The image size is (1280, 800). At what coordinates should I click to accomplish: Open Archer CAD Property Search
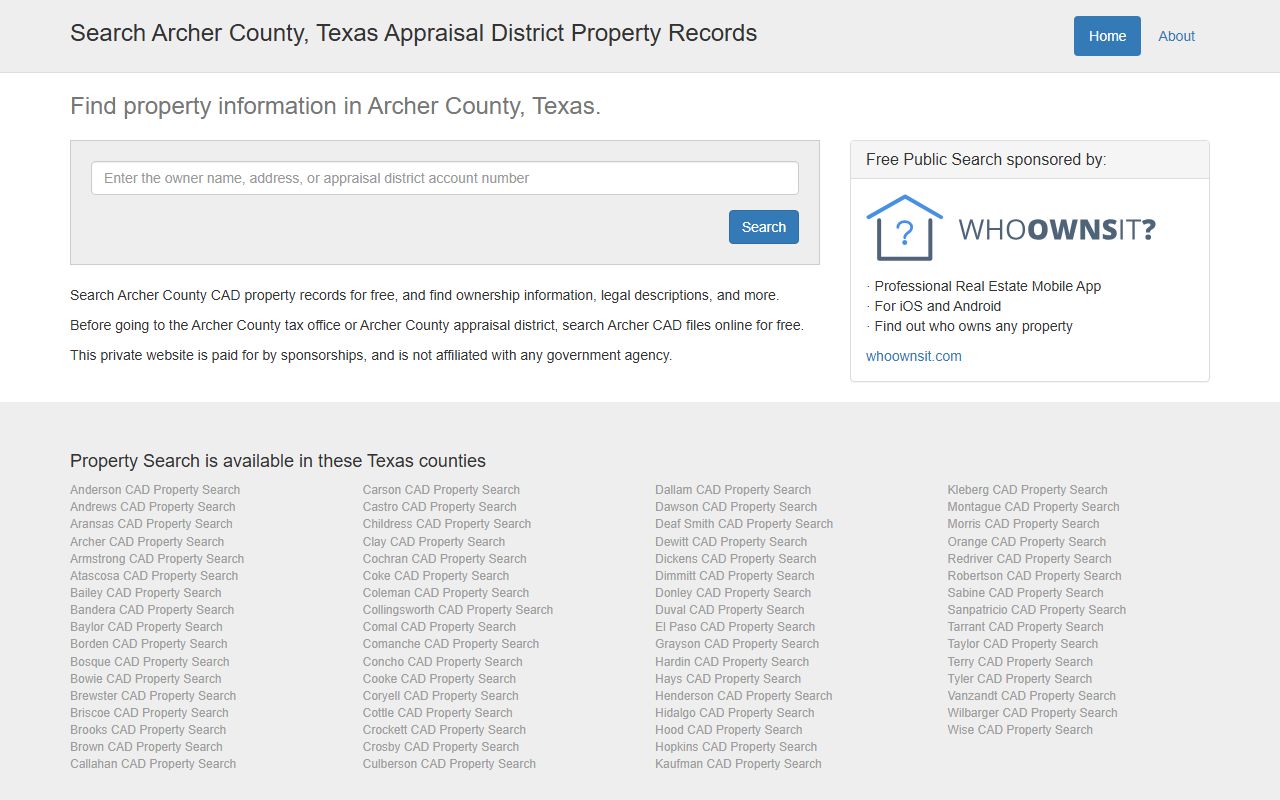pos(147,542)
